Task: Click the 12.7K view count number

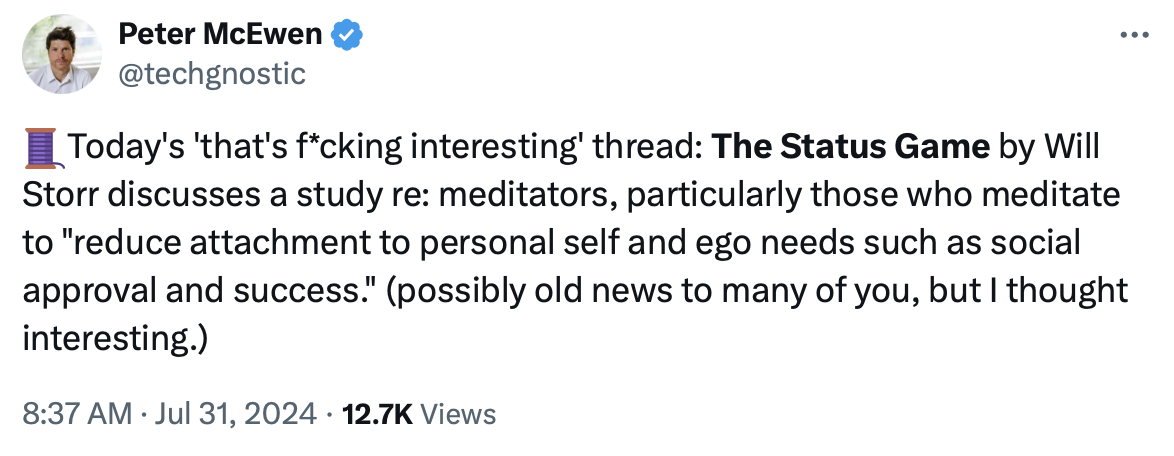Action: click(377, 413)
